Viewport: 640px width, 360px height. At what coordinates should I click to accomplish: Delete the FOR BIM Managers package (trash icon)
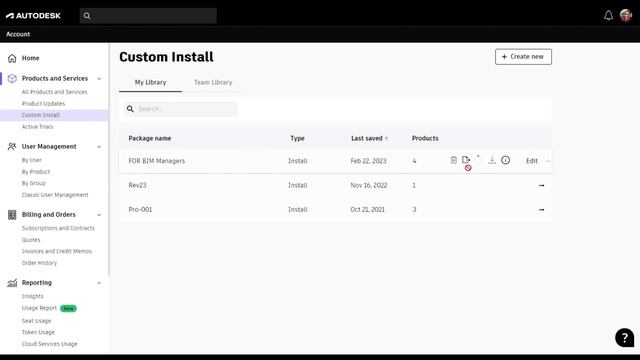[x=453, y=160]
